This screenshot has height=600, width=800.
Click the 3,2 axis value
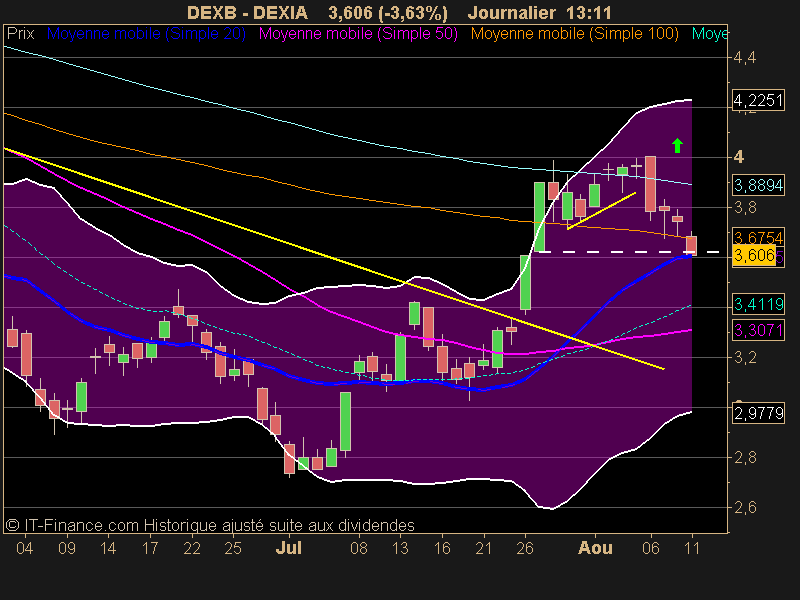pos(745,358)
